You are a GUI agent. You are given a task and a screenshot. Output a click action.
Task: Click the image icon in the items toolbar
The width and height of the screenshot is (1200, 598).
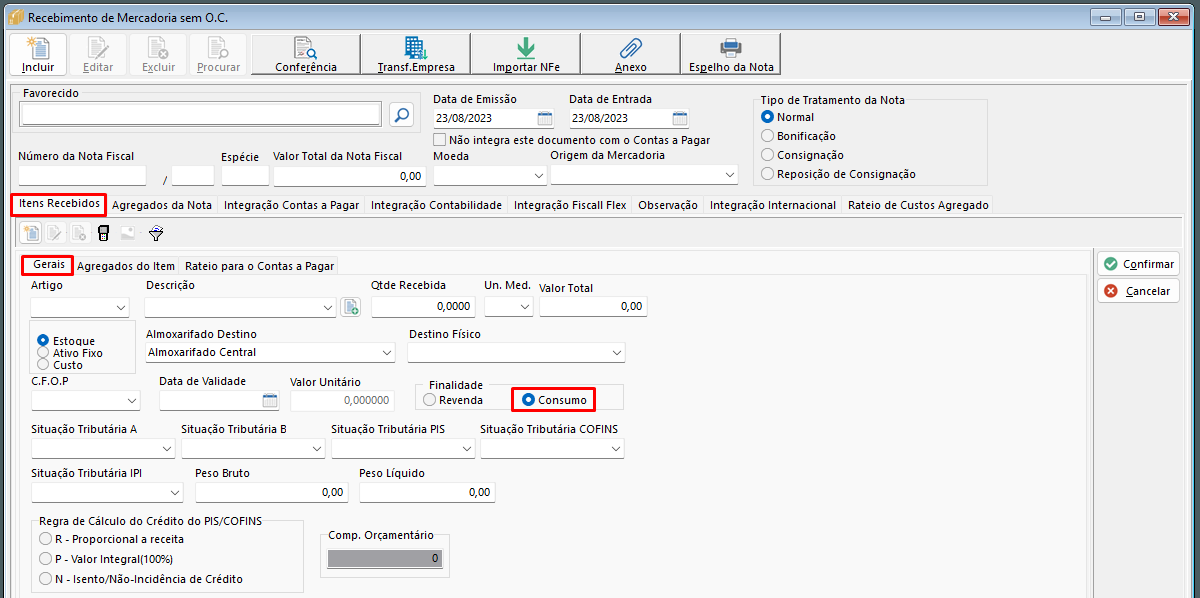127,233
